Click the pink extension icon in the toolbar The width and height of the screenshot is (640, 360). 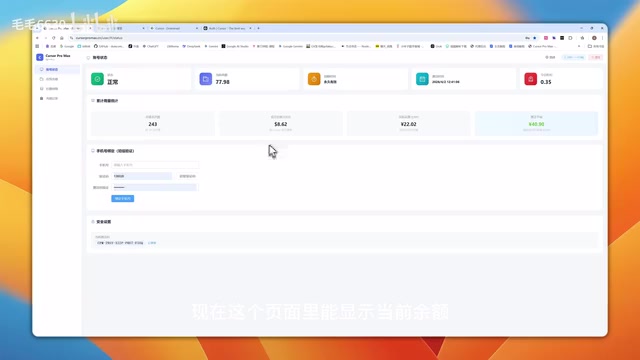pyautogui.click(x=546, y=38)
